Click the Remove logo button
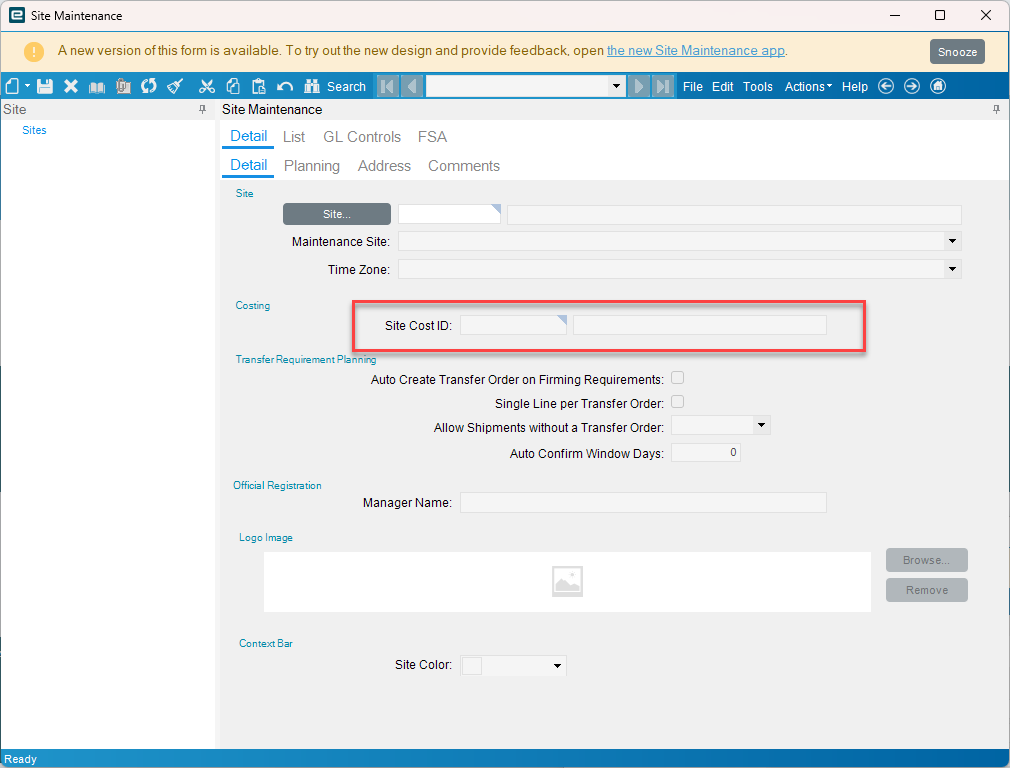The width and height of the screenshot is (1010, 768). [x=926, y=590]
